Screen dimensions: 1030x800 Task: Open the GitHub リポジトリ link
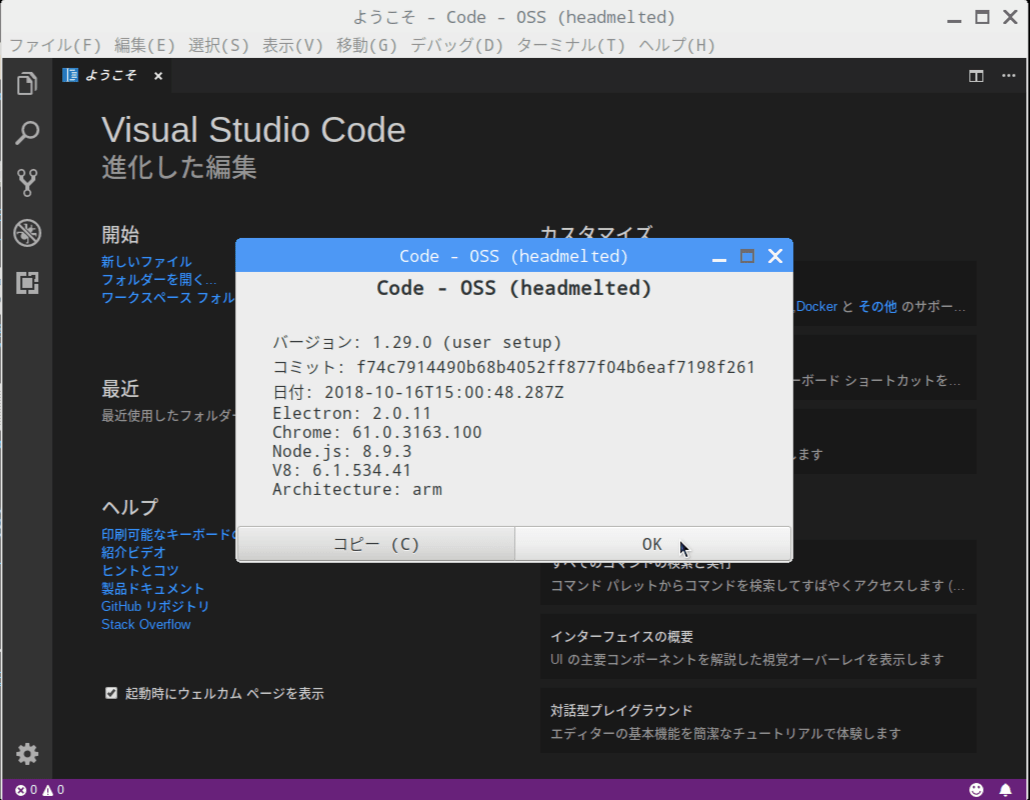[155, 606]
